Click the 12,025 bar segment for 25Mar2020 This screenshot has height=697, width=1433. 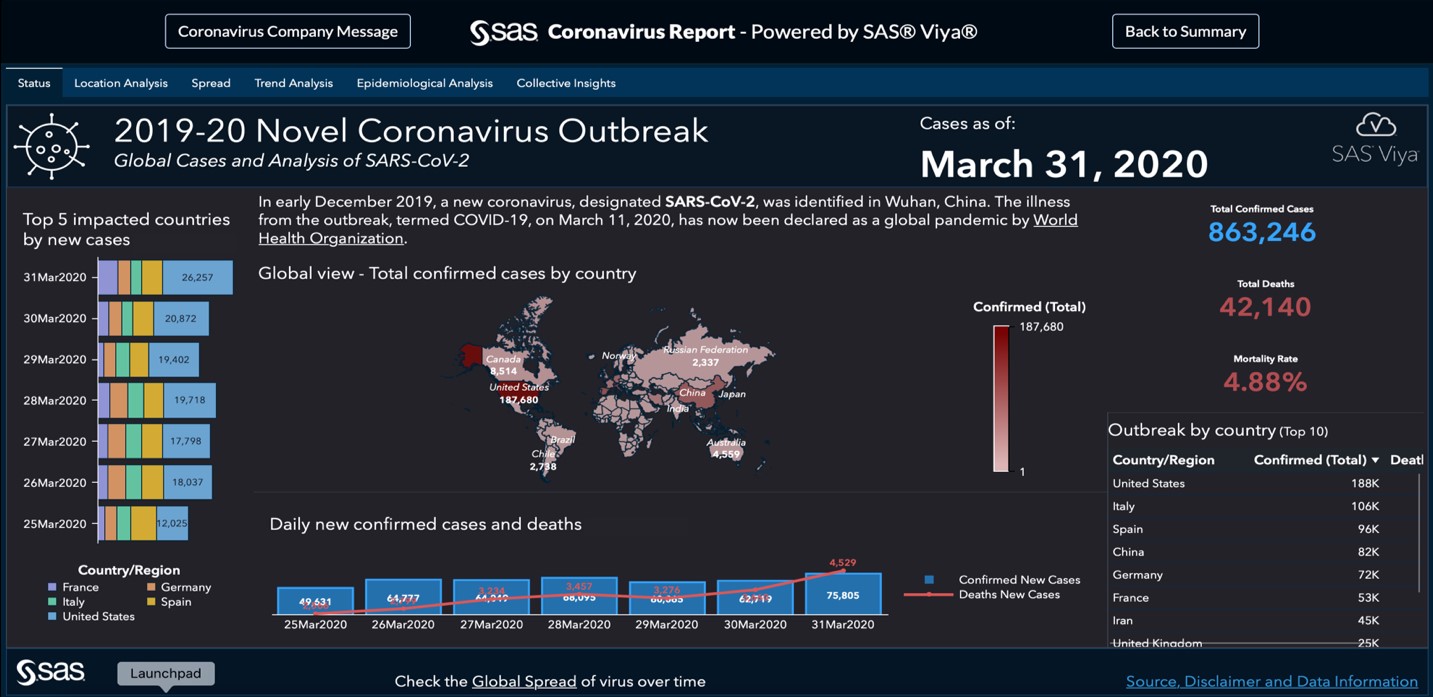pos(172,523)
